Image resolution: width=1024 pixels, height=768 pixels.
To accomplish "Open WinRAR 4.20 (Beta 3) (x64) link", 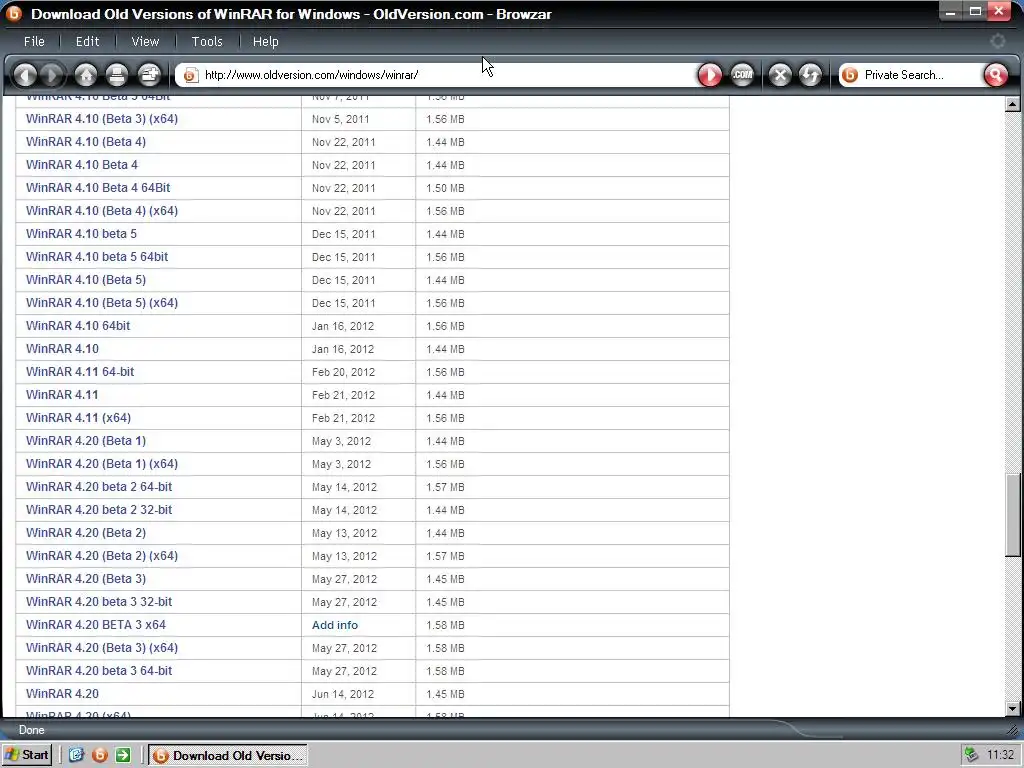I will pyautogui.click(x=102, y=648).
